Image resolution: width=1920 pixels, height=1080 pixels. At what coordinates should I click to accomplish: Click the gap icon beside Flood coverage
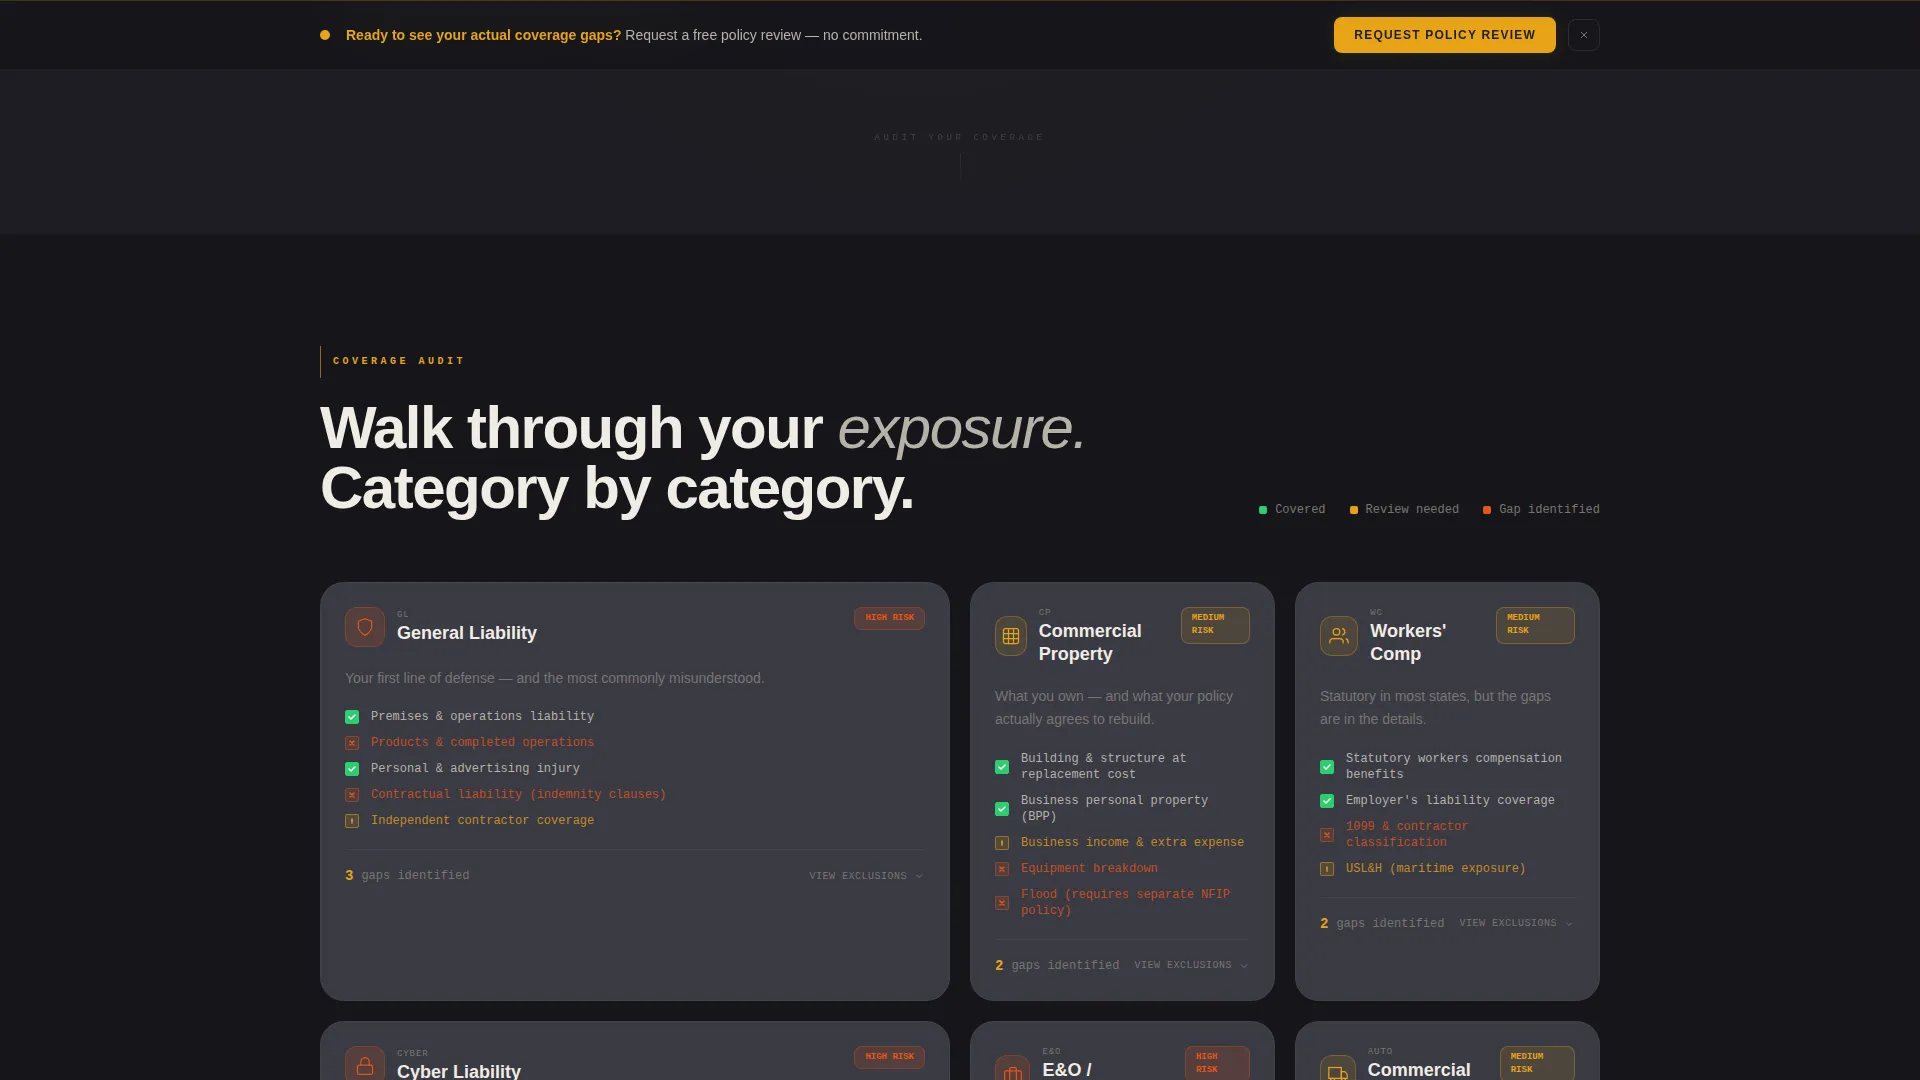pyautogui.click(x=1002, y=903)
